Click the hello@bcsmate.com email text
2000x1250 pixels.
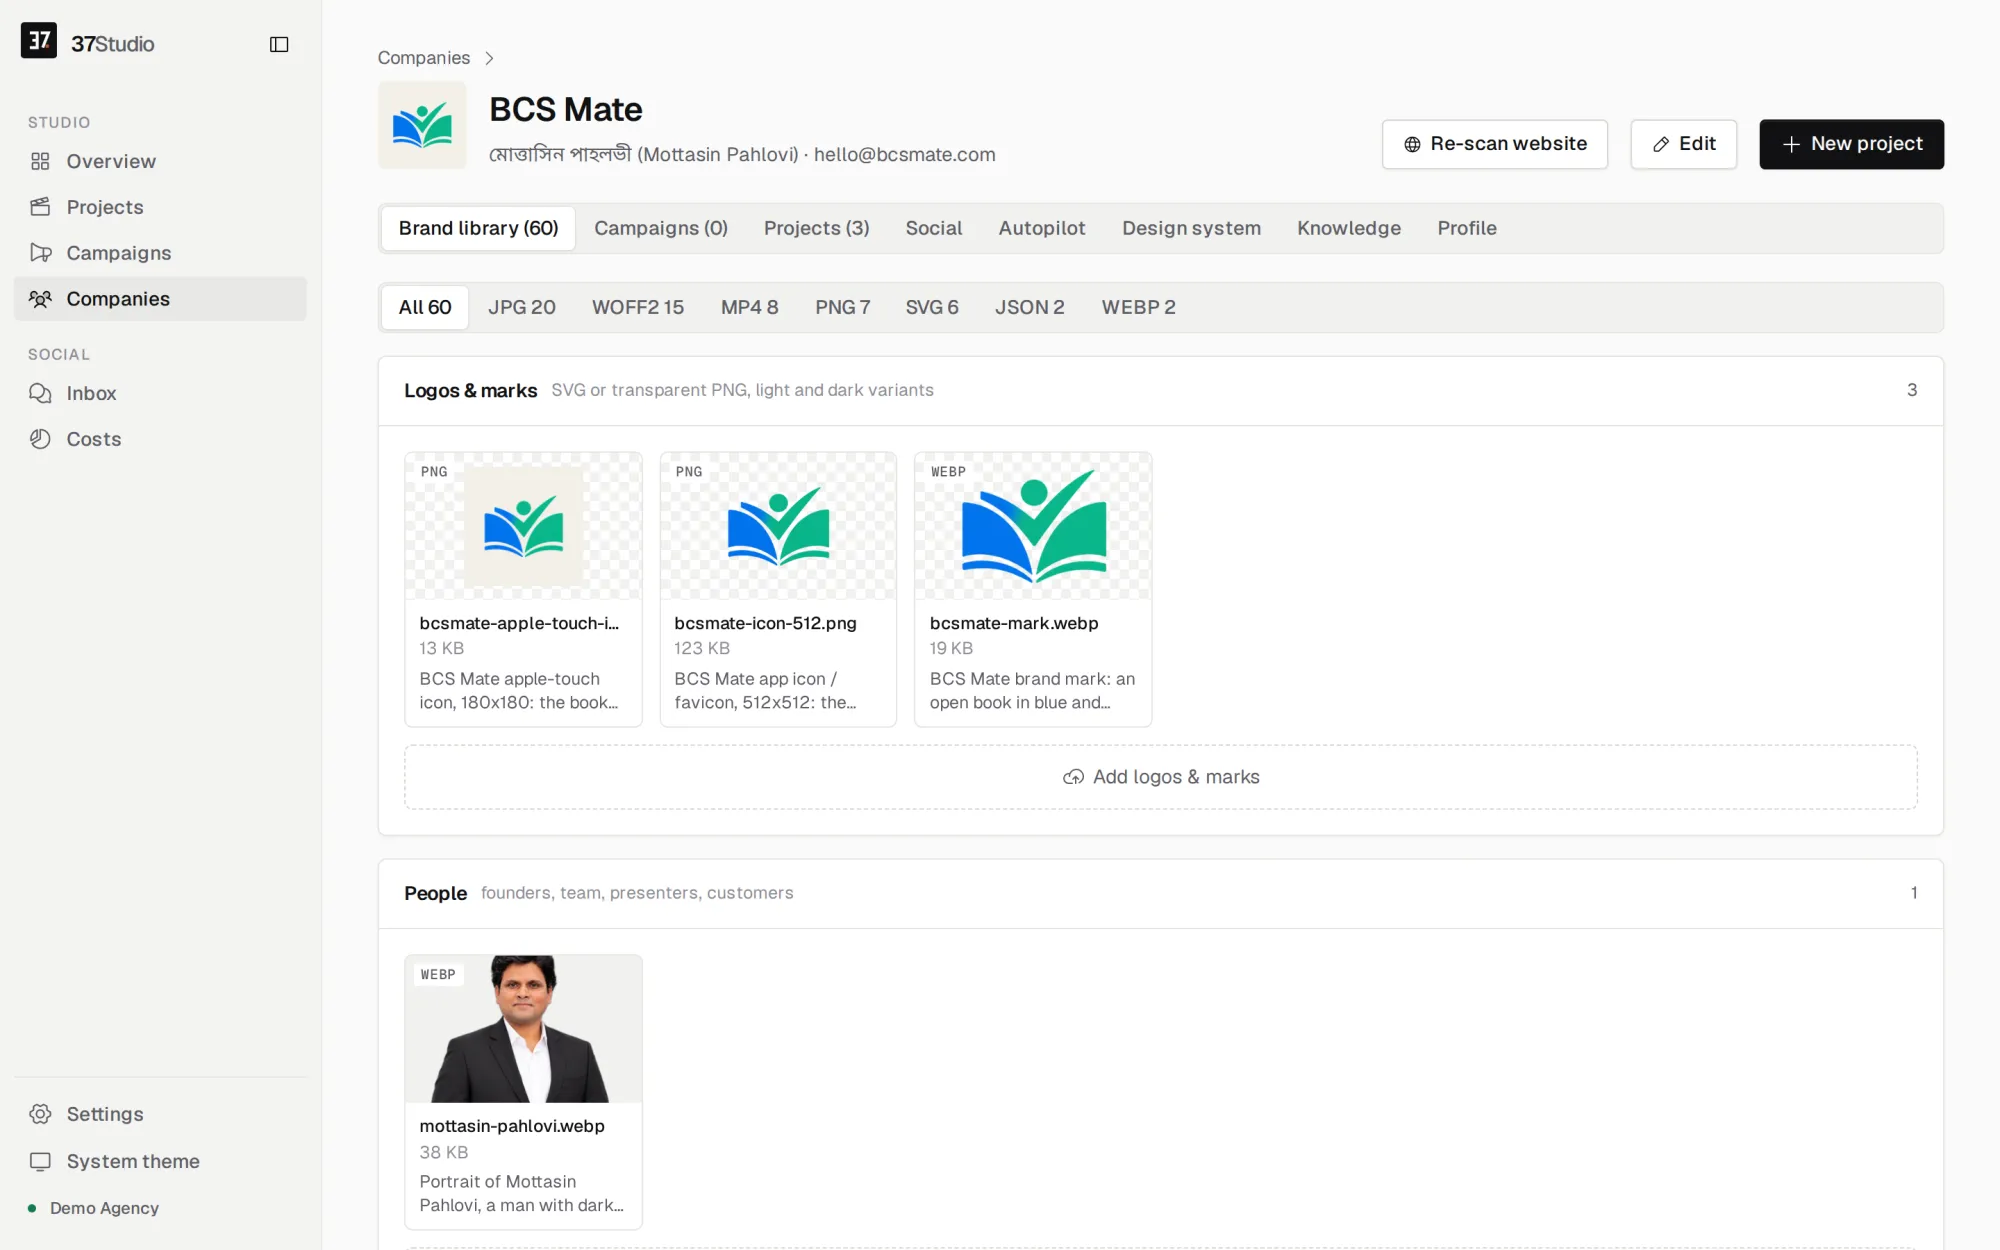pyautogui.click(x=905, y=155)
